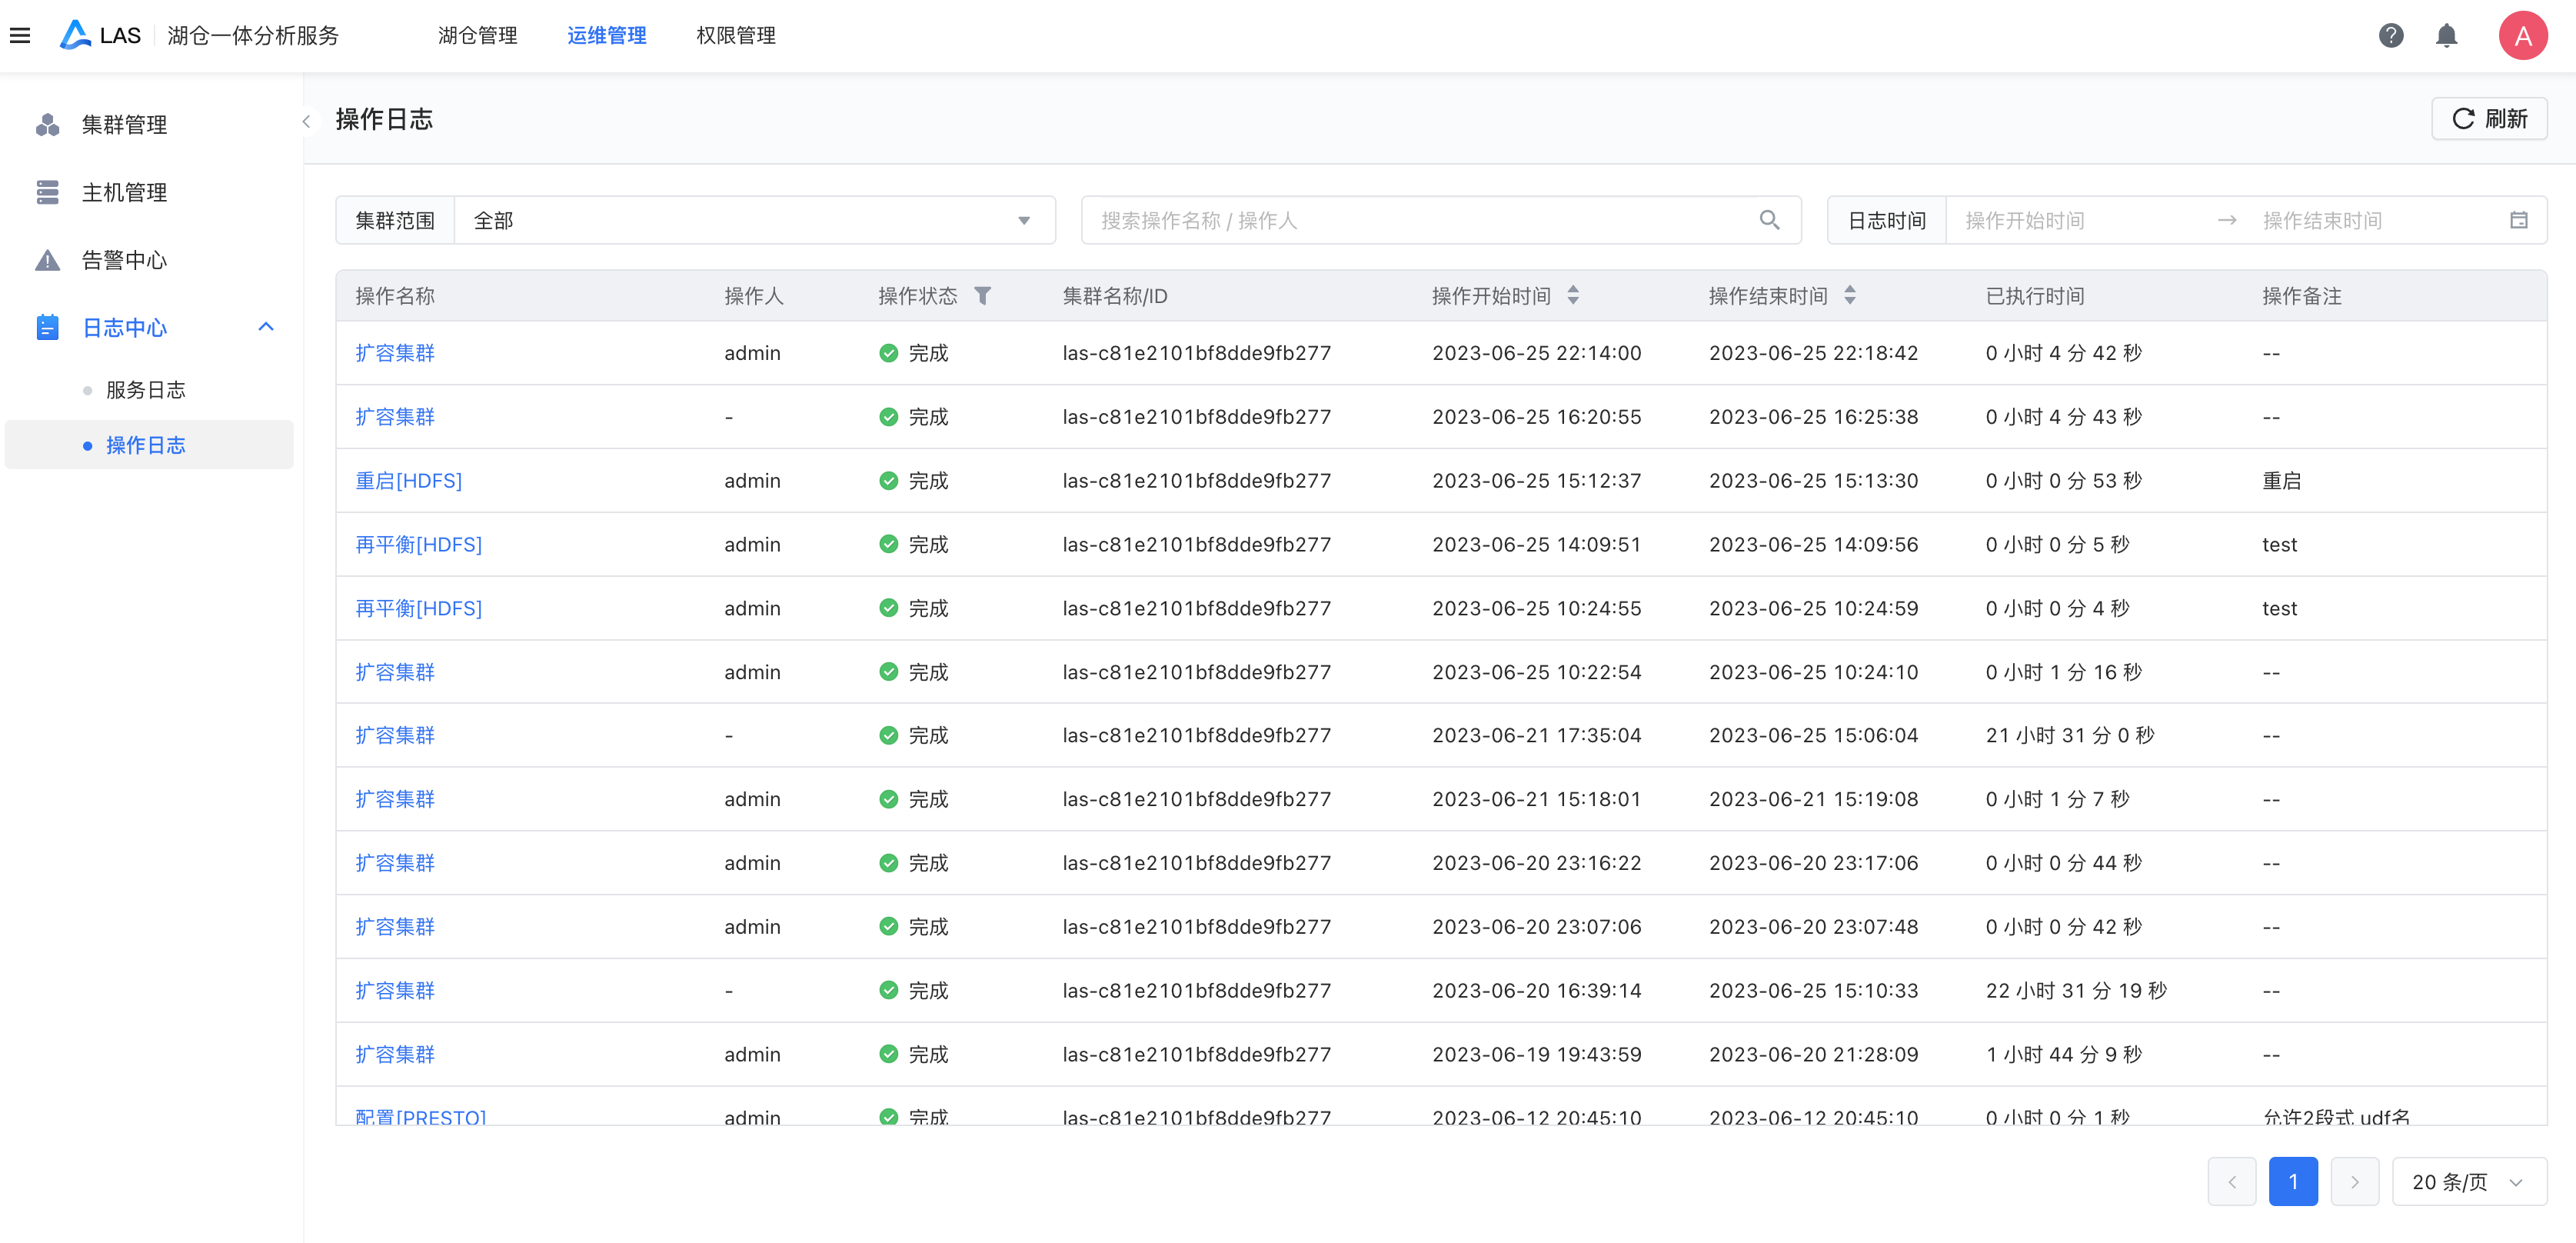Click the 刷新 refresh button
Viewport: 2576px width, 1243px height.
tap(2488, 119)
